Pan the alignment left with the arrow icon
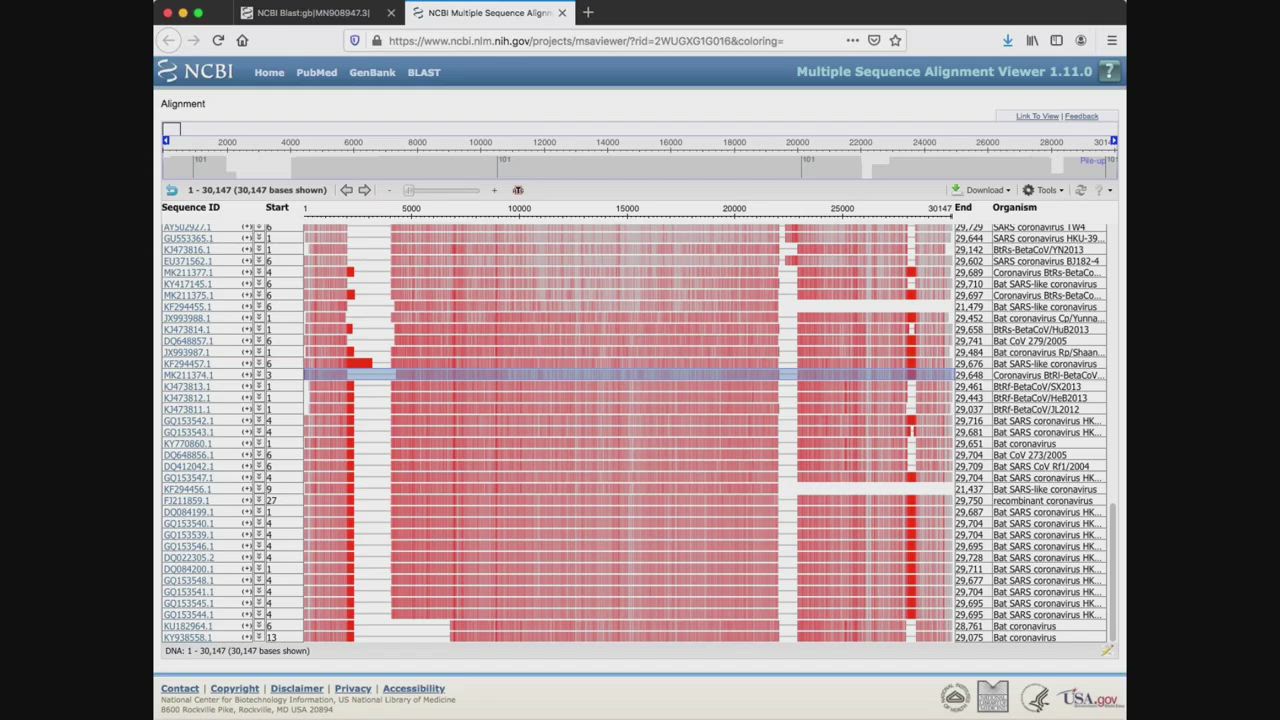 346,190
